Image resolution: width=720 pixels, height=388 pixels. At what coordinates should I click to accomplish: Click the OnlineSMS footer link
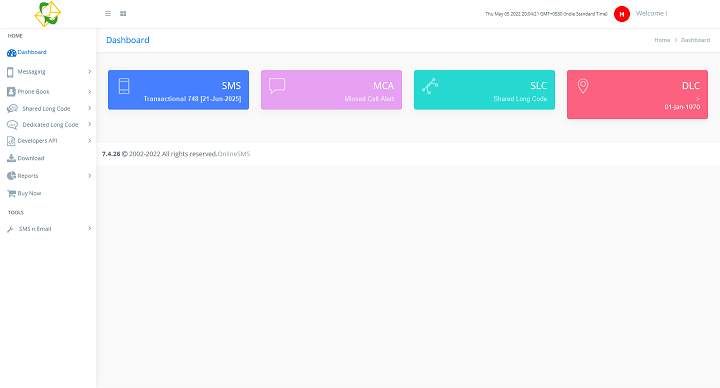coord(234,154)
